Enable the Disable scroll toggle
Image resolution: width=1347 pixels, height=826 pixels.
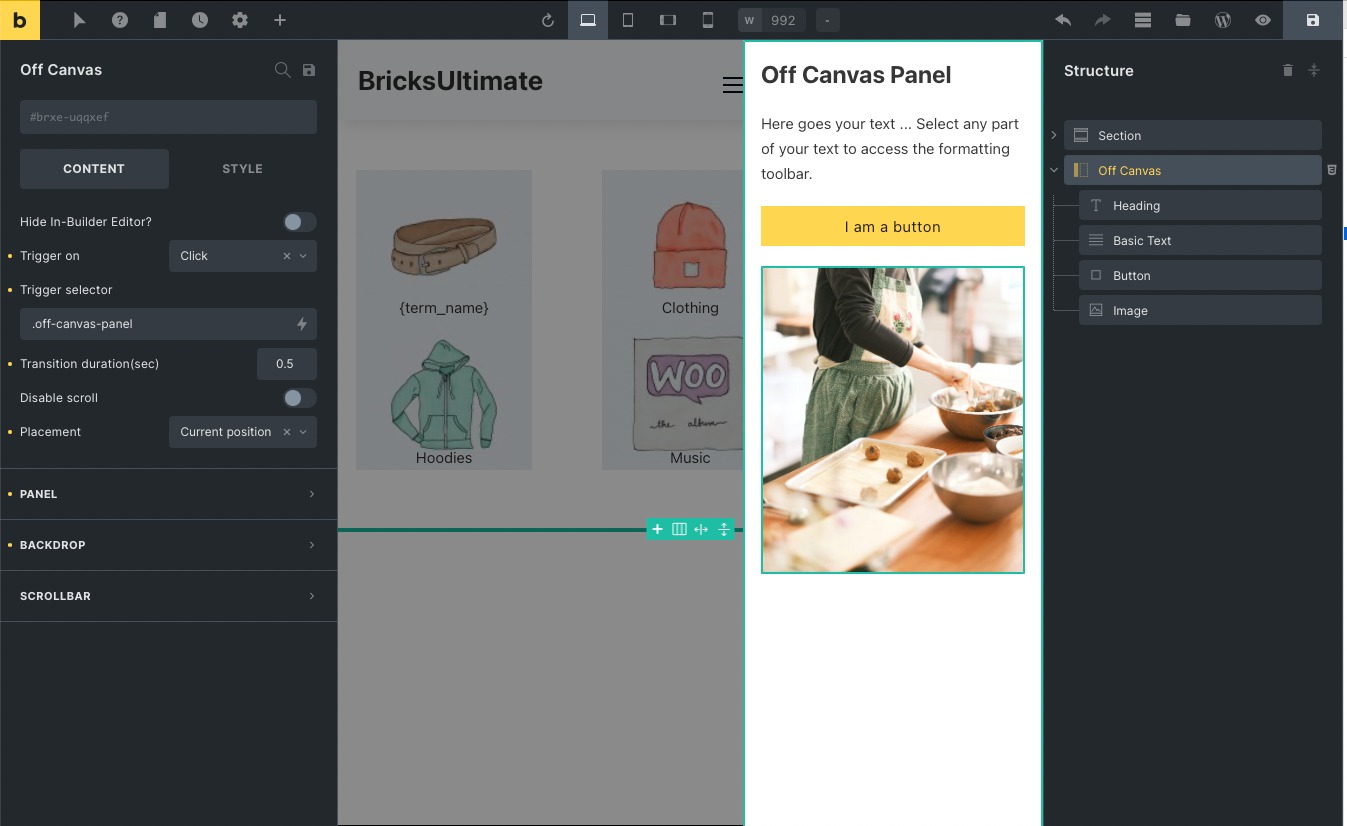[298, 397]
